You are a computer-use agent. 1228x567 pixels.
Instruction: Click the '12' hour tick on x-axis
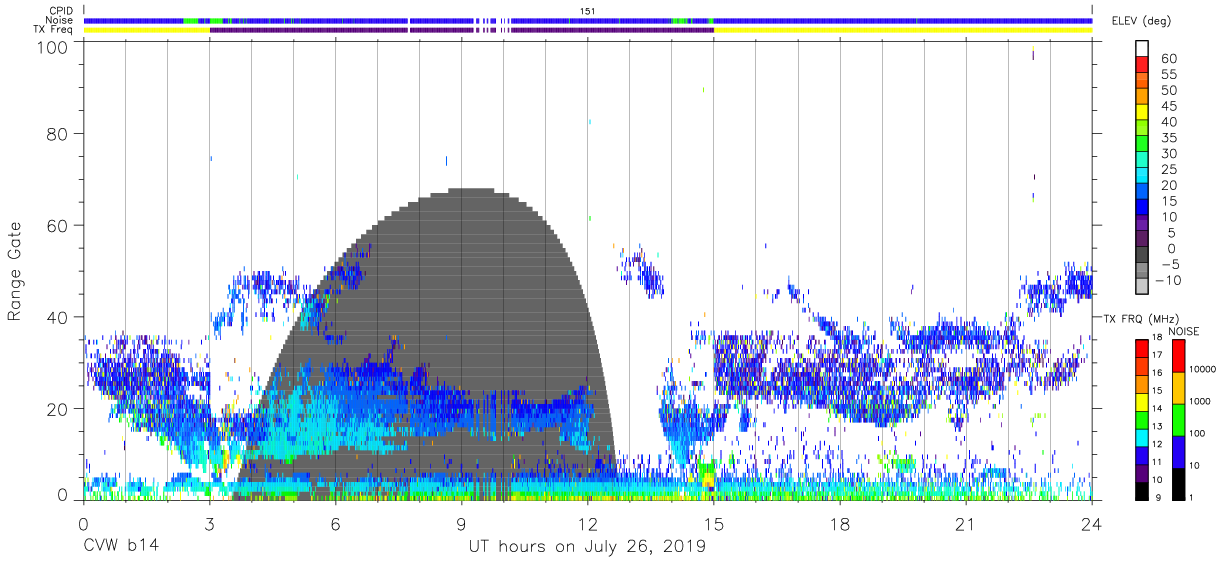tap(587, 524)
